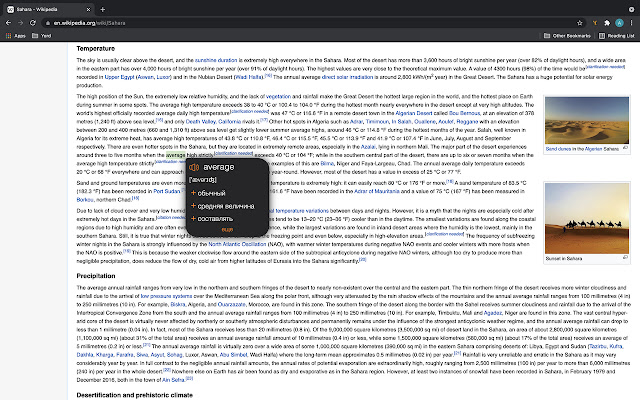Viewport: 640px width, 400px height.
Task: Open the 'Biskra' link
Action: pyautogui.click(x=178, y=304)
